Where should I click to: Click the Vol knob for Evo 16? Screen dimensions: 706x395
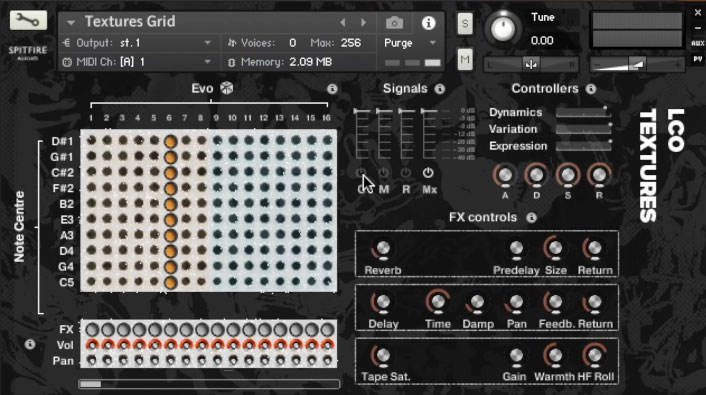point(327,345)
